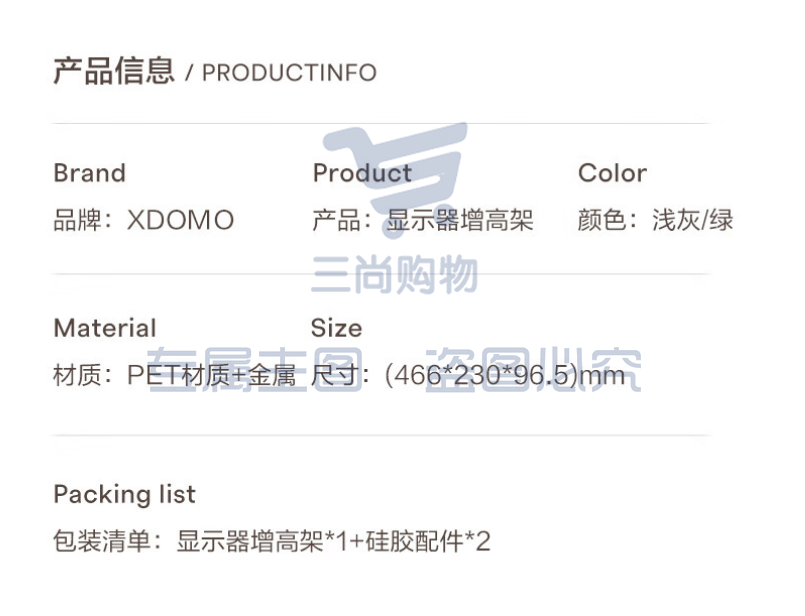Click the 盗图必究 watermark text
This screenshot has width=805, height=616.
pos(533,370)
